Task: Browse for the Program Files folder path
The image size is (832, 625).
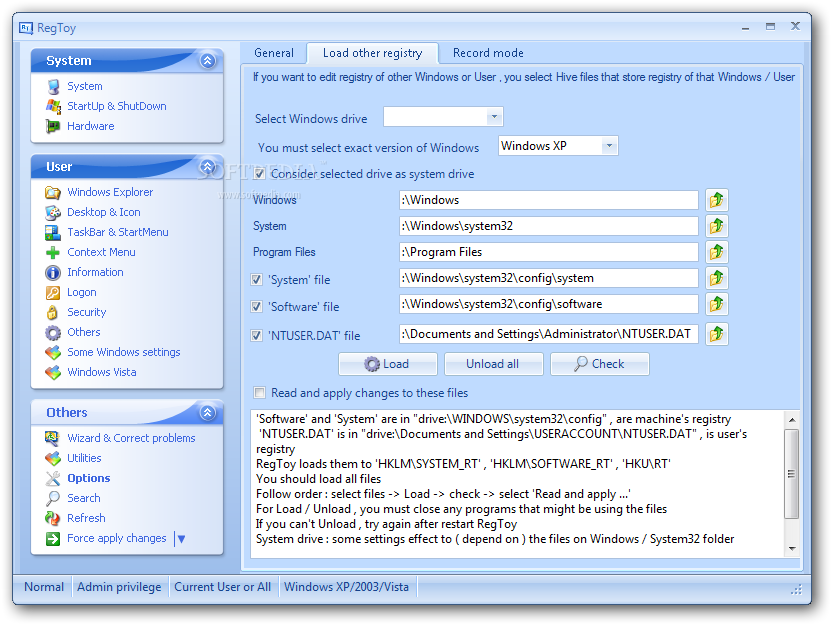Action: 717,252
